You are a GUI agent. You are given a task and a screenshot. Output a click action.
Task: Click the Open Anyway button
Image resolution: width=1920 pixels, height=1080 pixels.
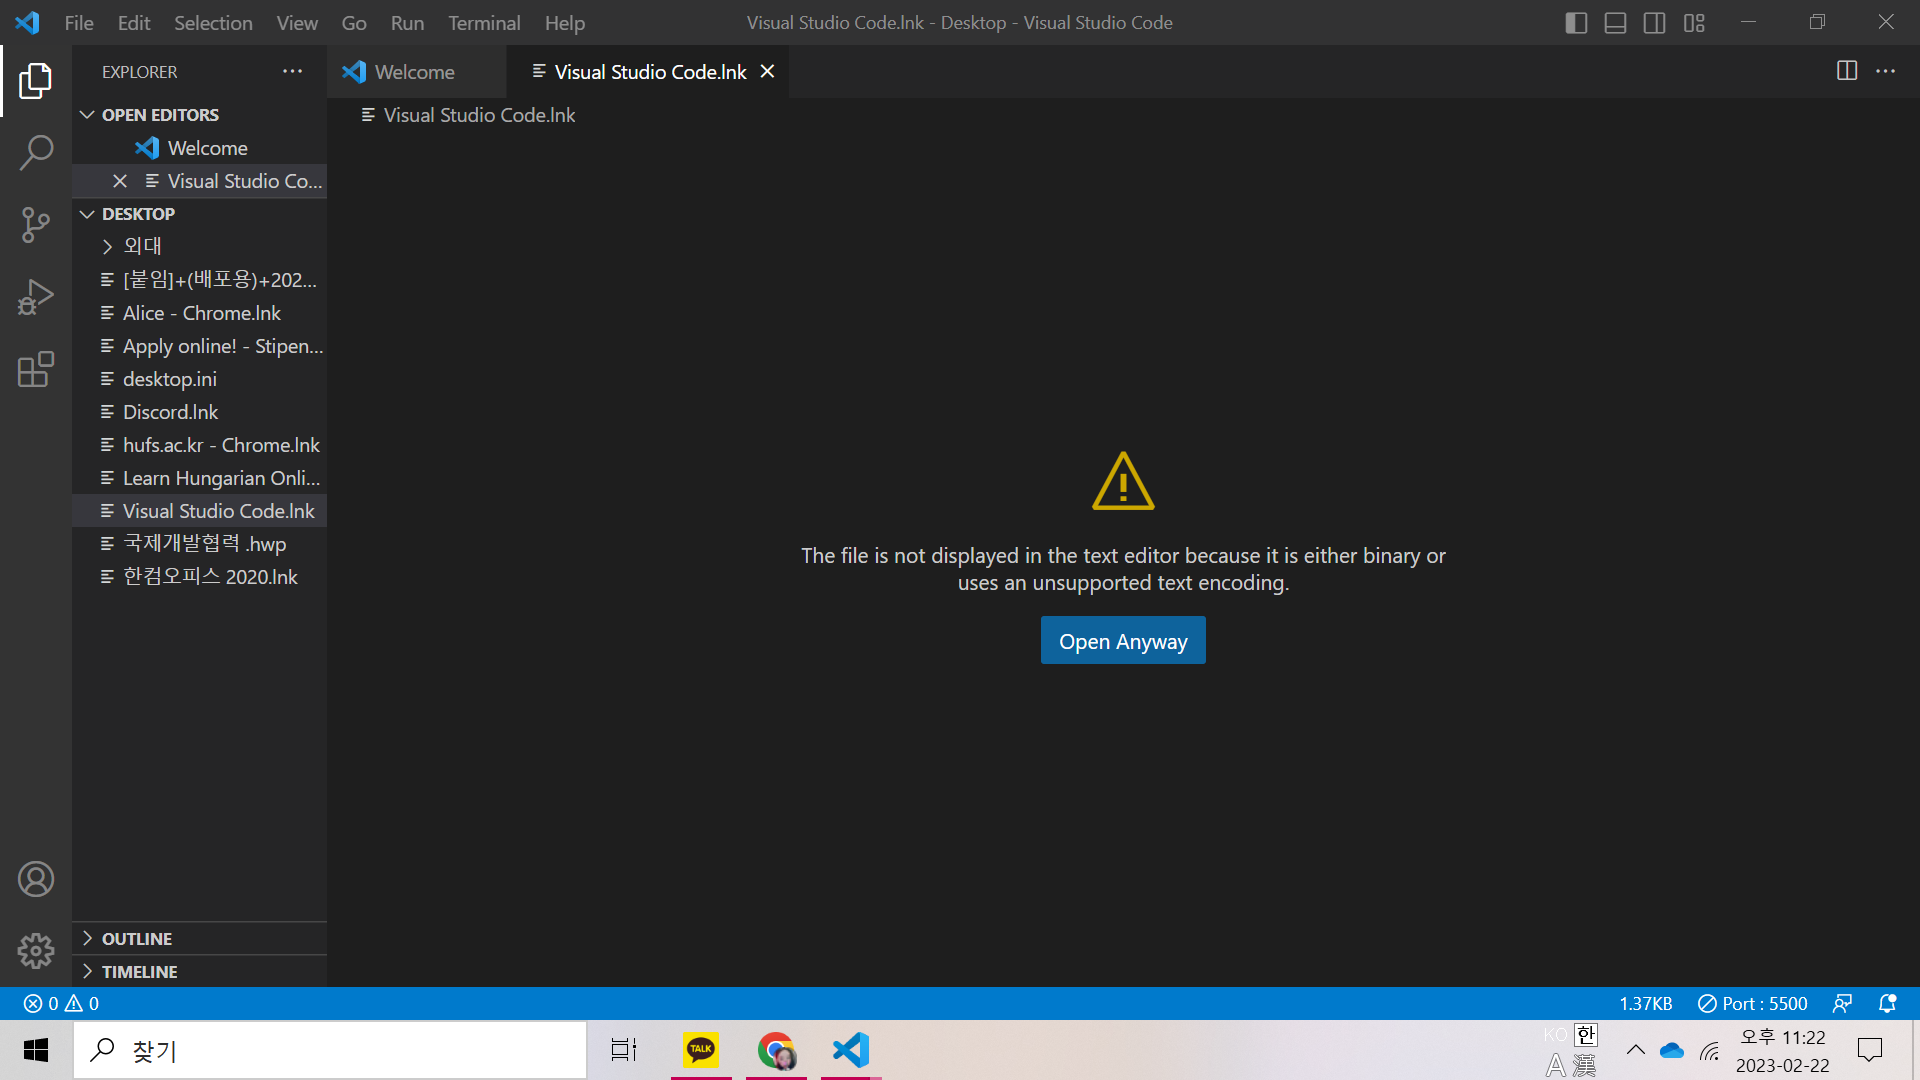tap(1123, 641)
